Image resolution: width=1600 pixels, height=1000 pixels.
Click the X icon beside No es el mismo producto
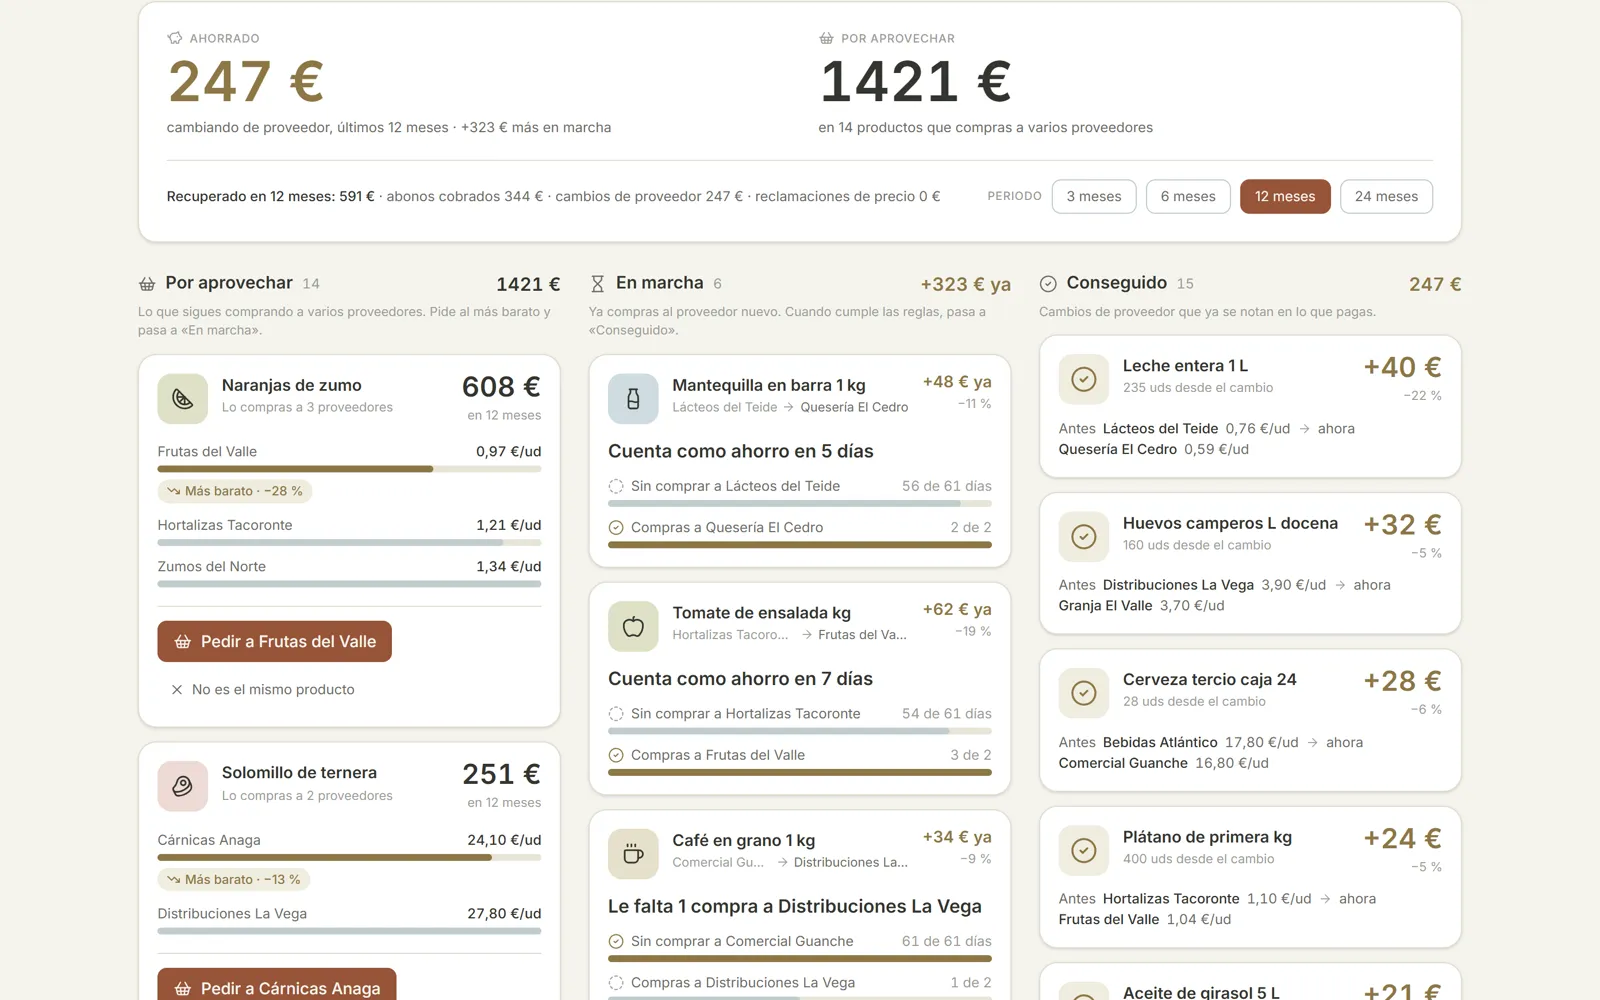point(177,690)
